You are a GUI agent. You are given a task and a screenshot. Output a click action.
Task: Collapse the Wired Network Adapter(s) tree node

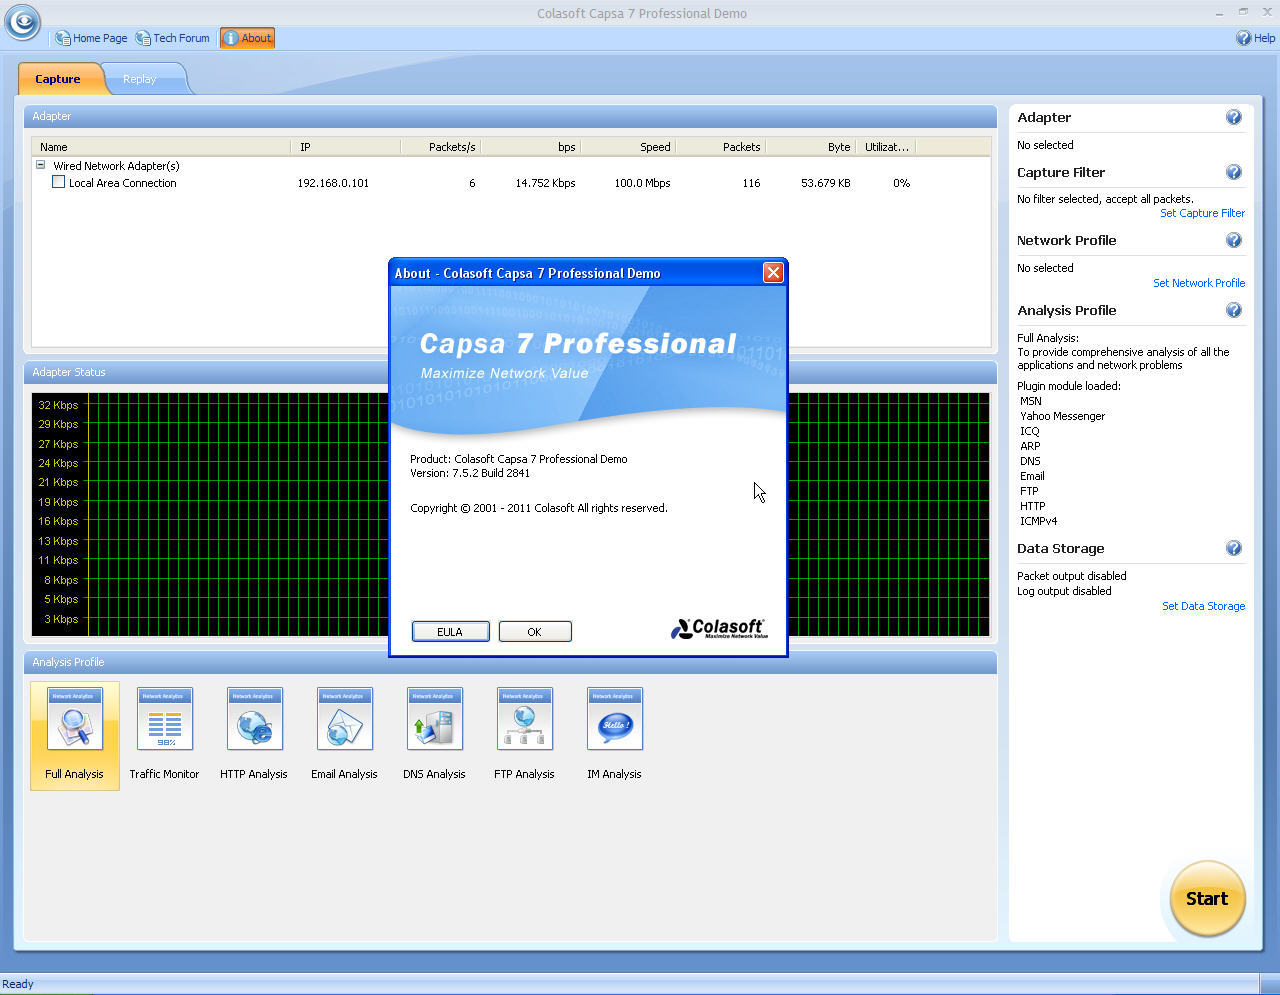point(41,165)
